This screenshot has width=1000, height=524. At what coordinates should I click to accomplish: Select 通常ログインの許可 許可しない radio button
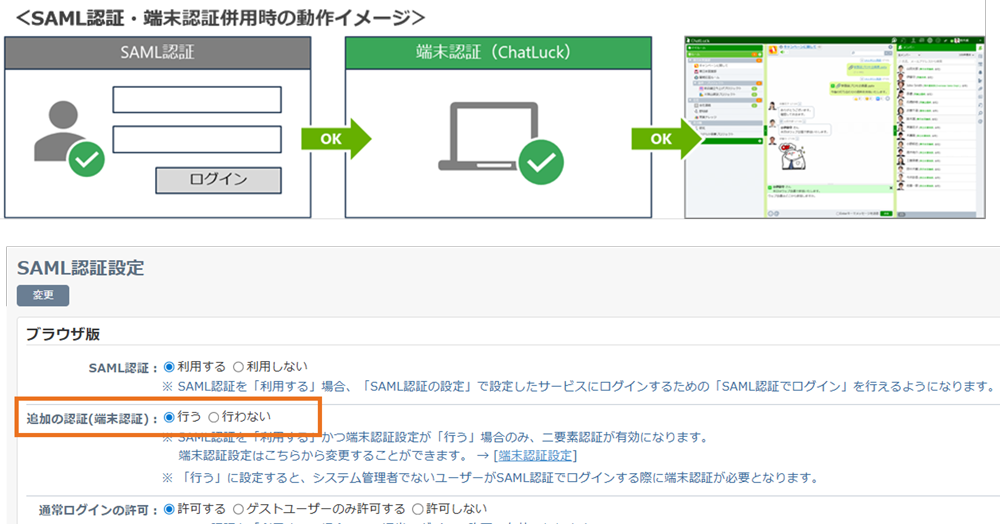(x=417, y=509)
